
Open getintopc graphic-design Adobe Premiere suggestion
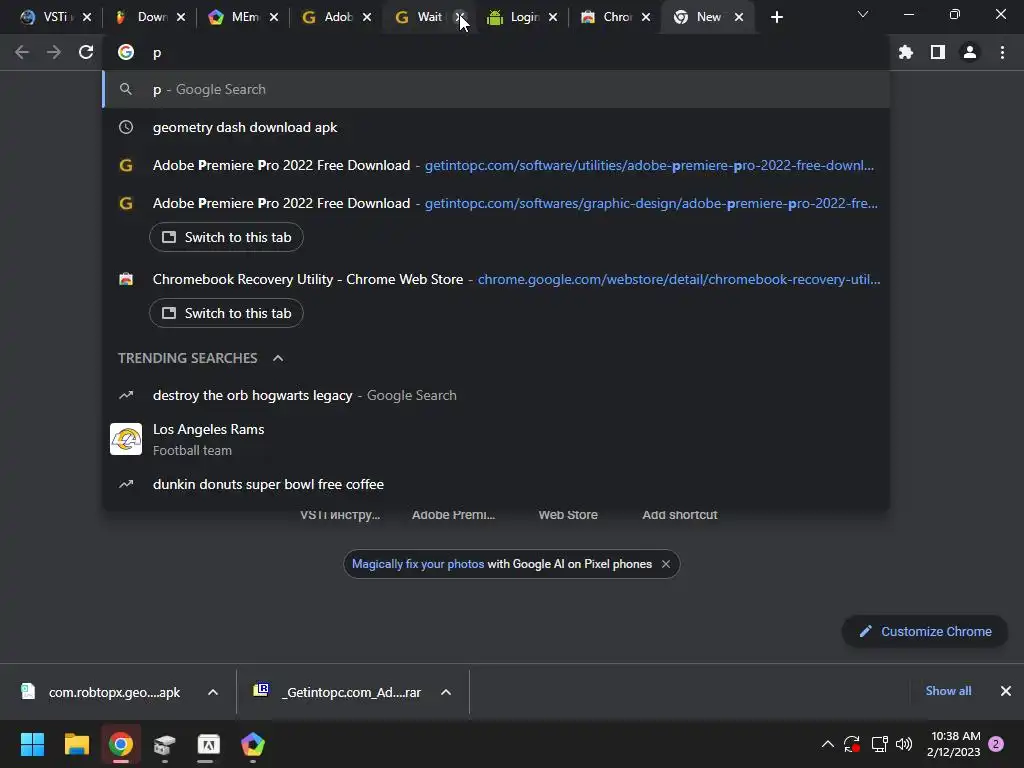coord(496,203)
